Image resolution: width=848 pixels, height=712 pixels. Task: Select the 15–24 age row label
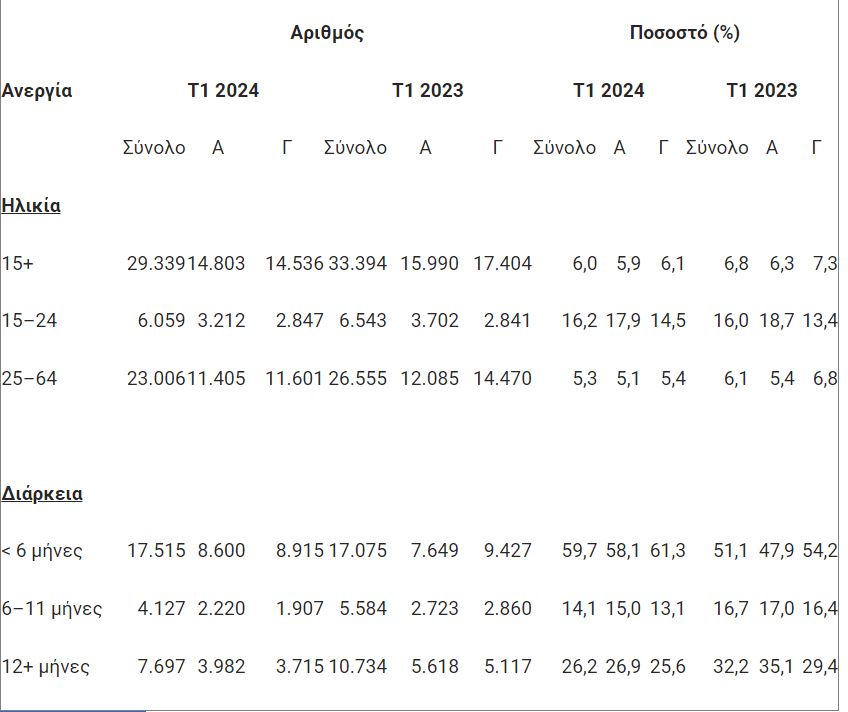30,321
